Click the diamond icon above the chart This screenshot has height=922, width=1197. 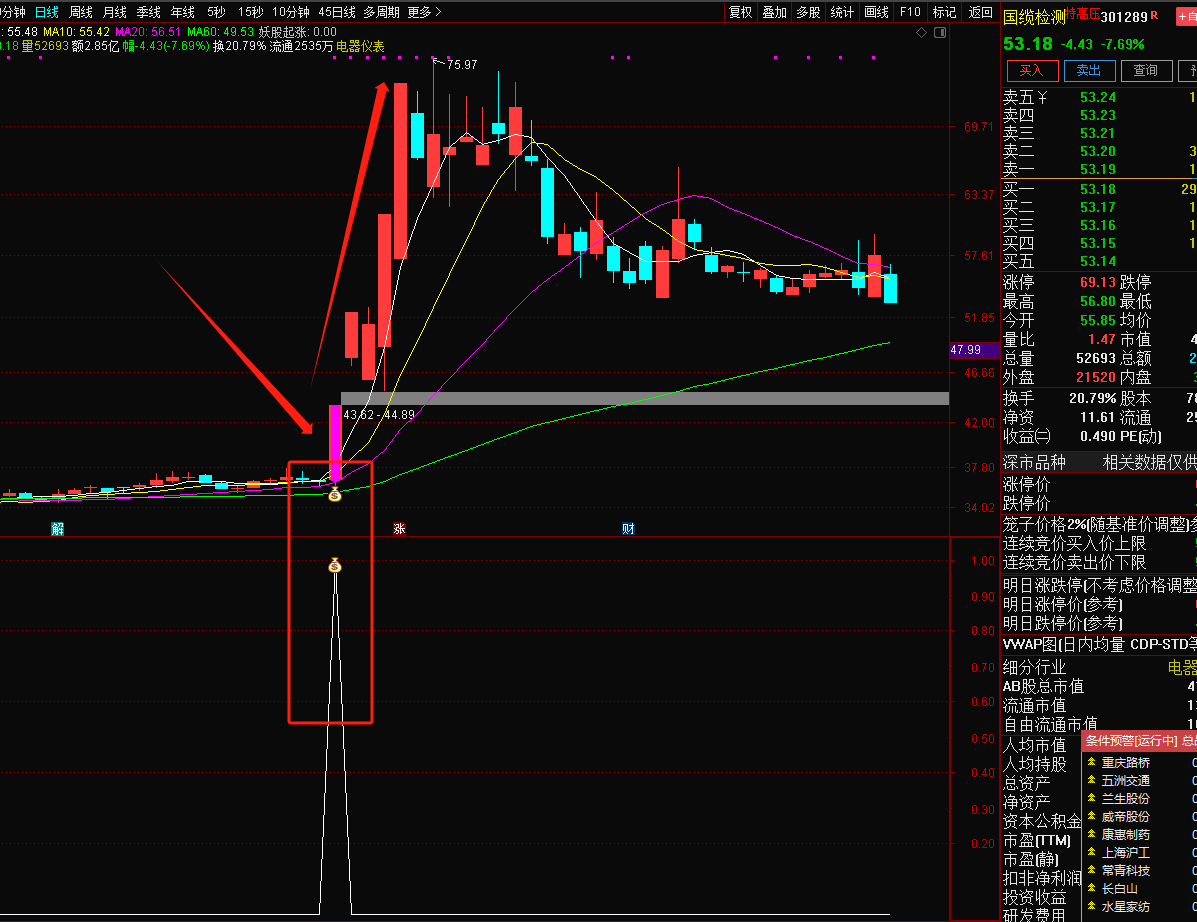[x=921, y=33]
